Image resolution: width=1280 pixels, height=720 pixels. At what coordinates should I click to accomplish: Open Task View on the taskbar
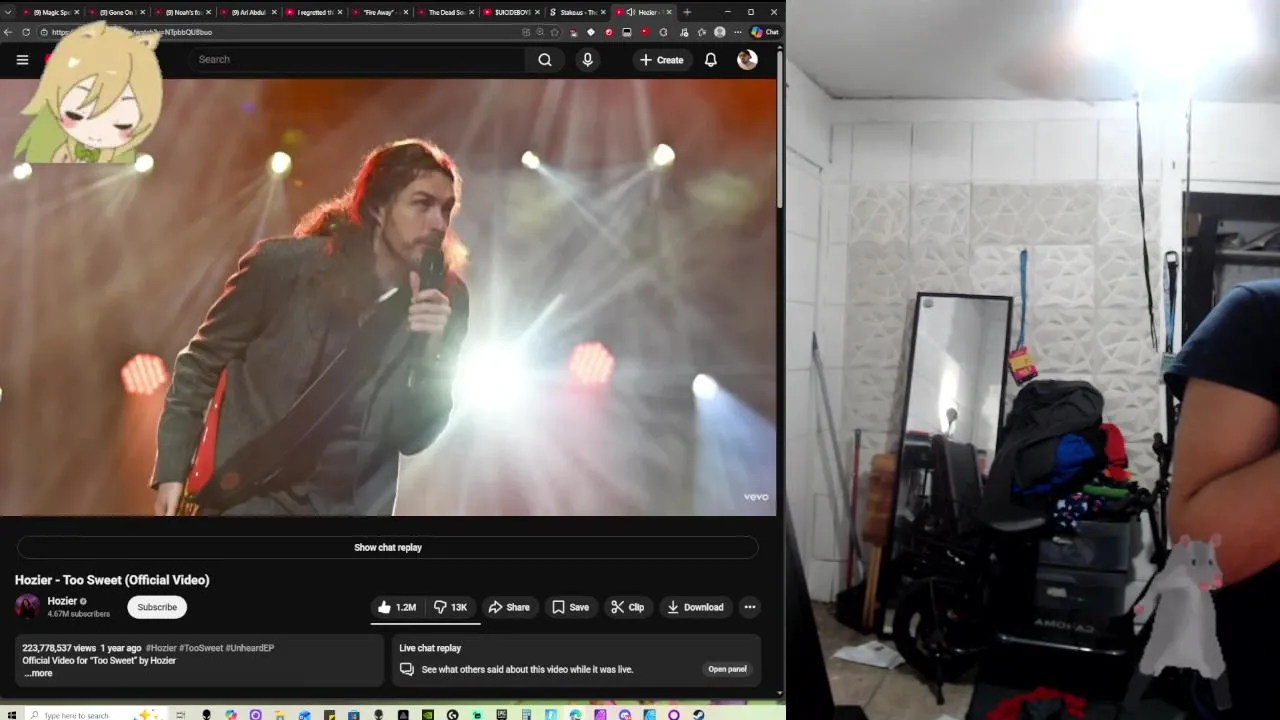coord(180,714)
